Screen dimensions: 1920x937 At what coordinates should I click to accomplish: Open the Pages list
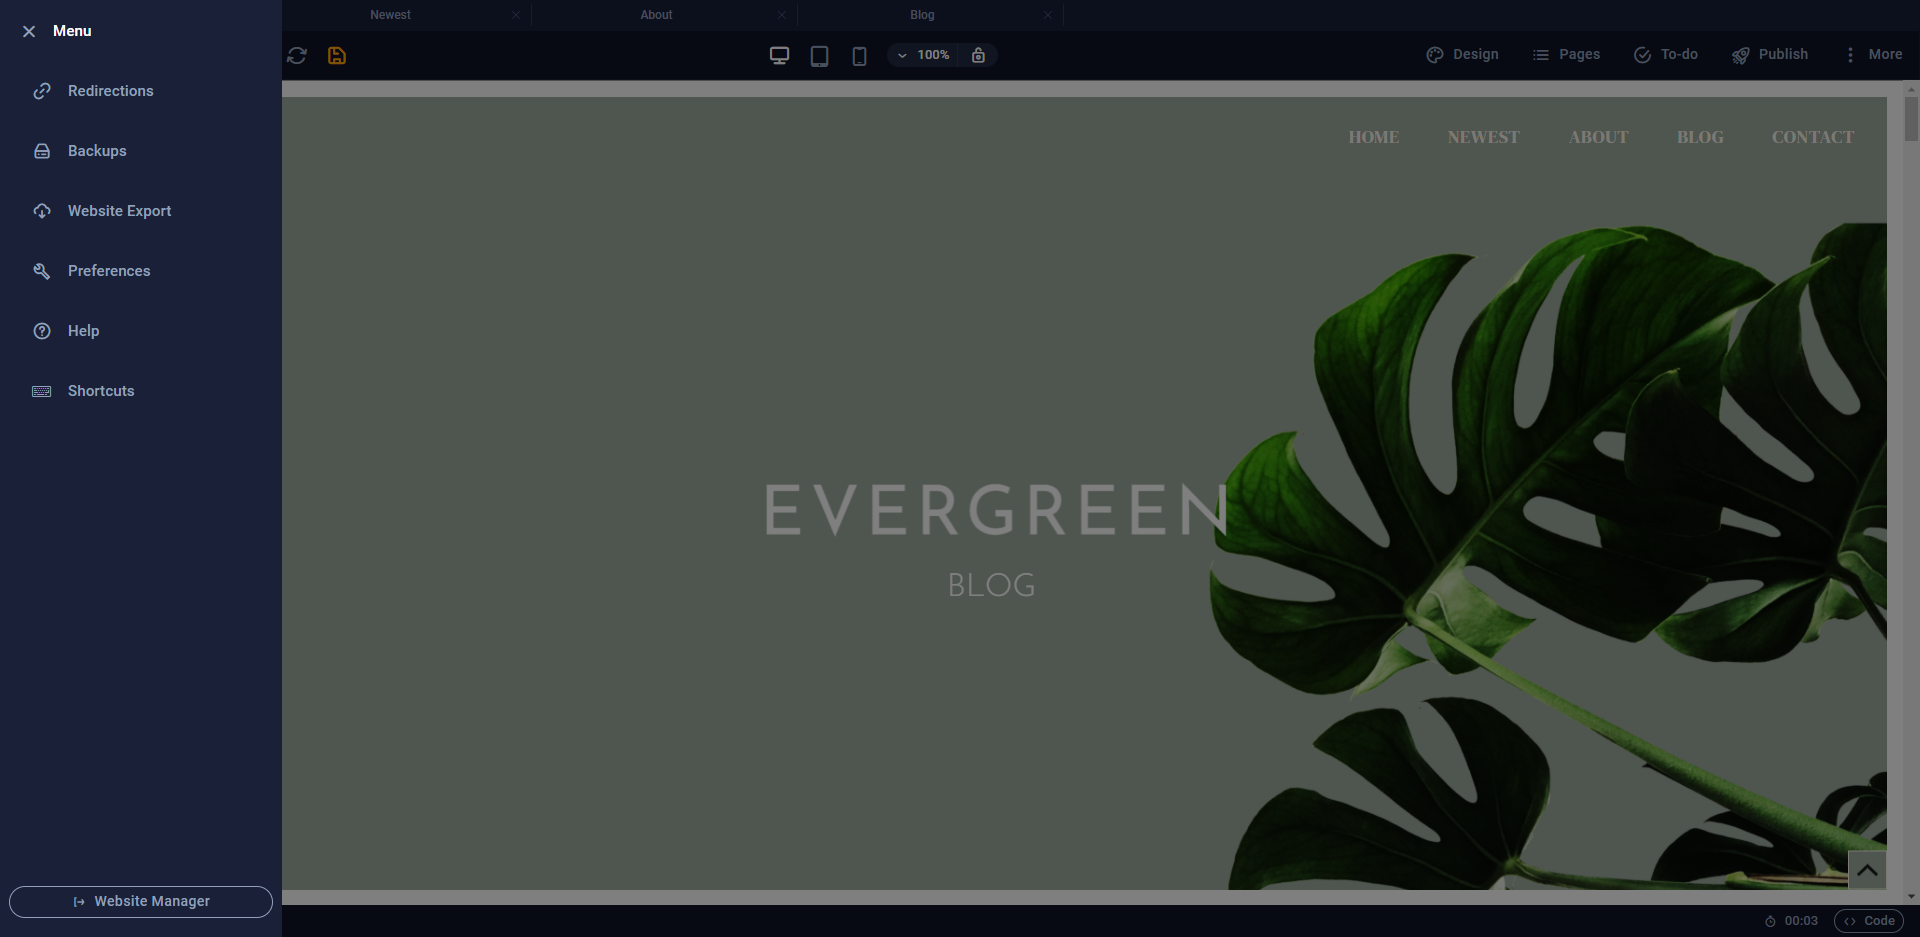(1566, 54)
